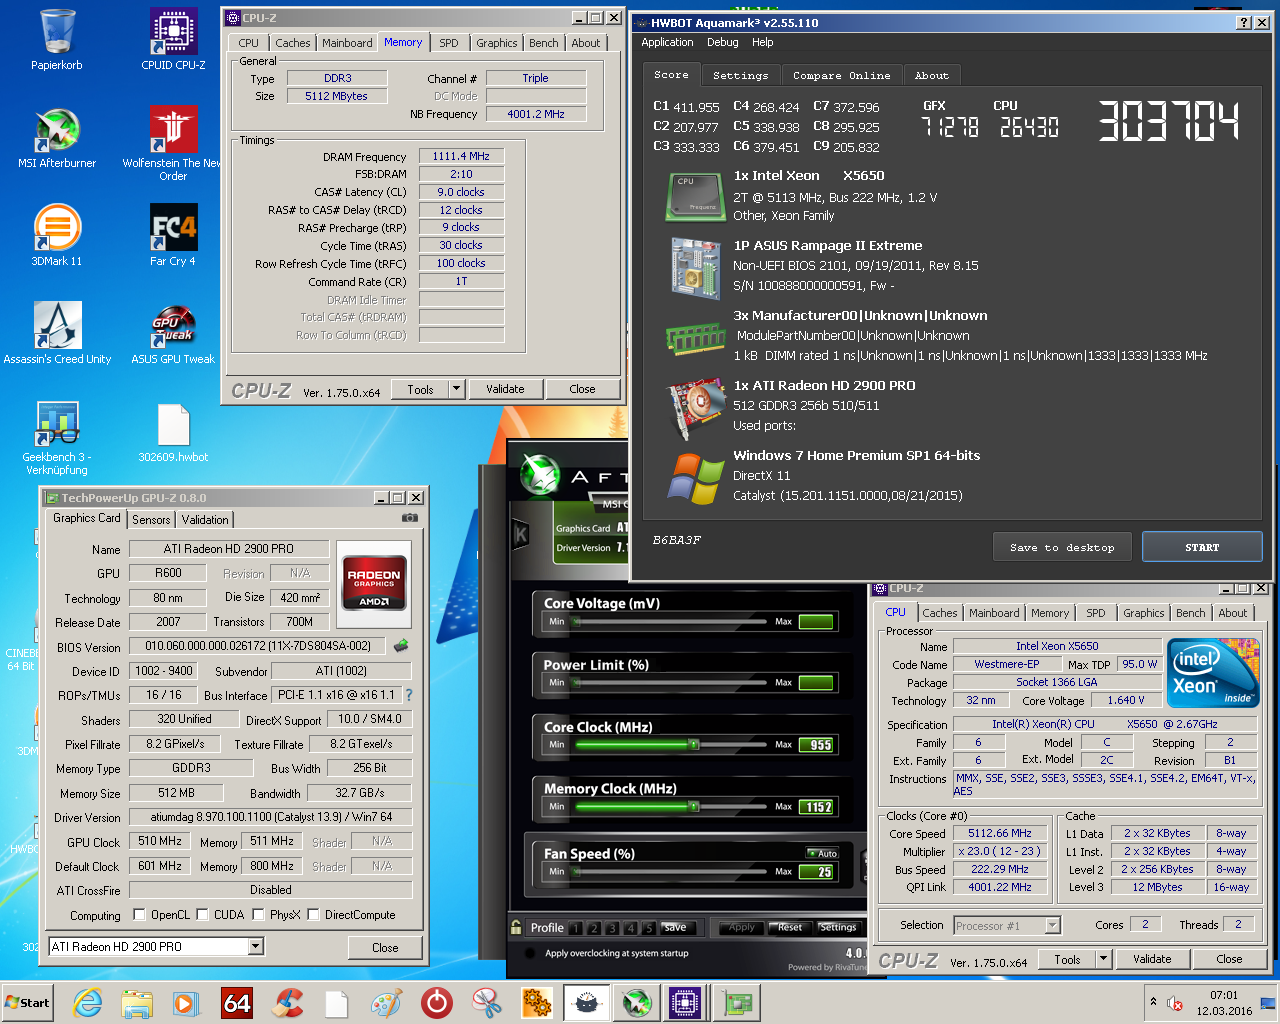Select Afterburner profile slot 1
This screenshot has width=1280, height=1024.
click(x=575, y=928)
